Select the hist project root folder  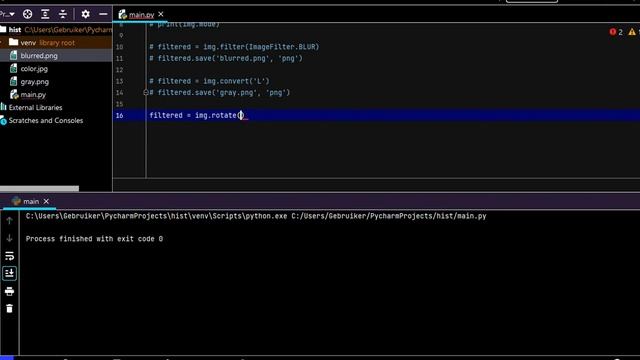click(x=56, y=29)
